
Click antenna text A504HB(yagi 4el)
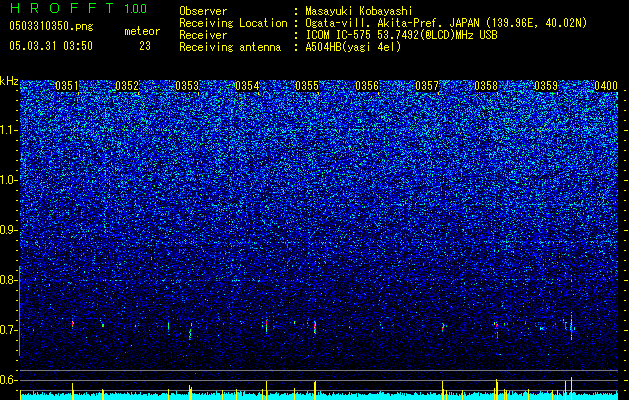click(x=353, y=47)
